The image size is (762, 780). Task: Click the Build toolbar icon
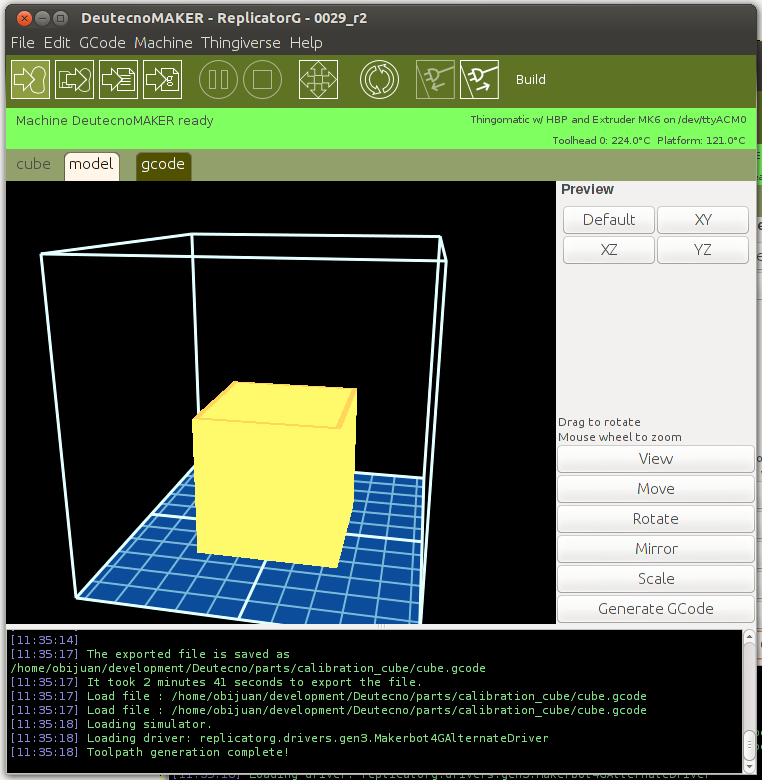[30, 80]
